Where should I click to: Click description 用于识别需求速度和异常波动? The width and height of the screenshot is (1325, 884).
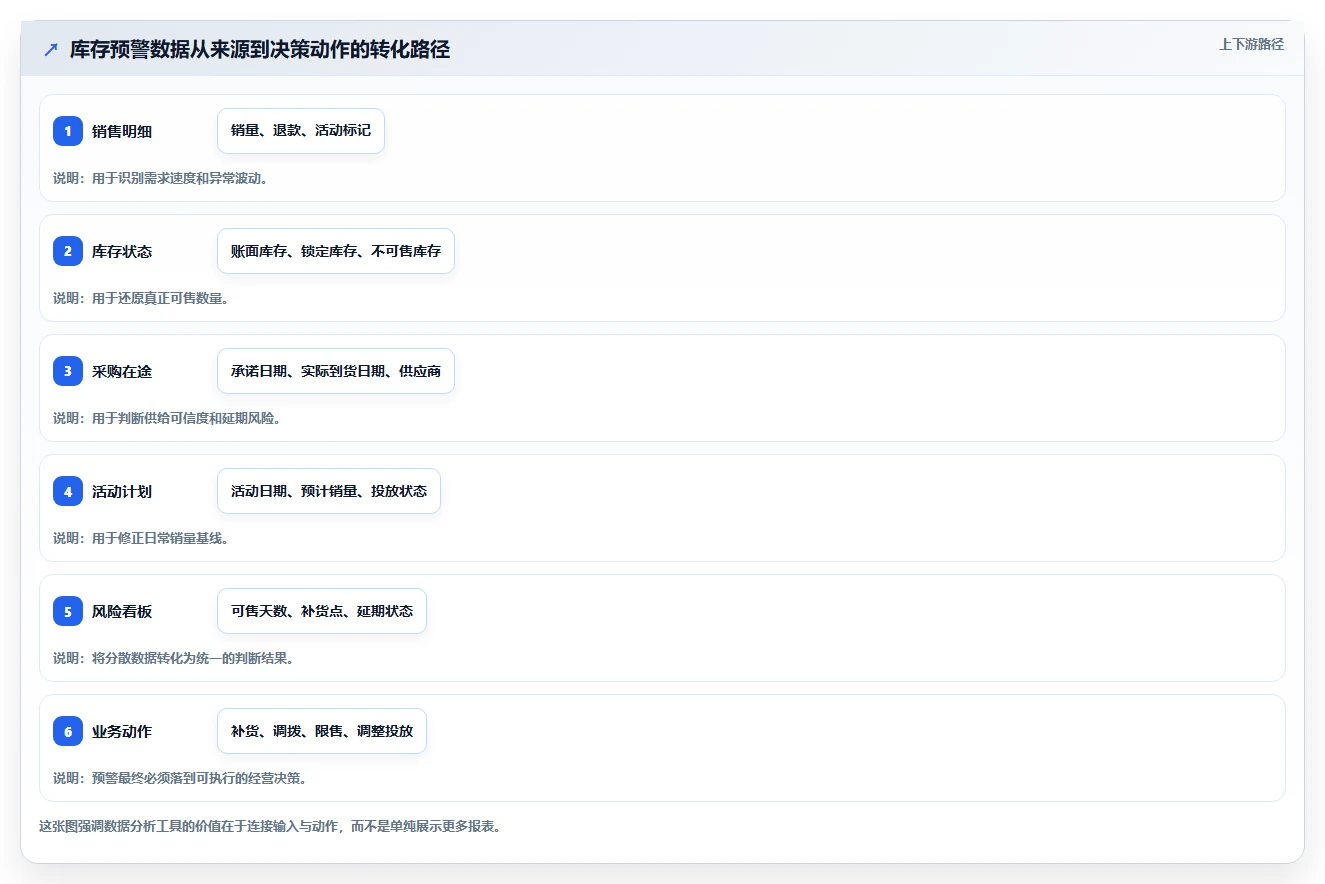tap(160, 178)
